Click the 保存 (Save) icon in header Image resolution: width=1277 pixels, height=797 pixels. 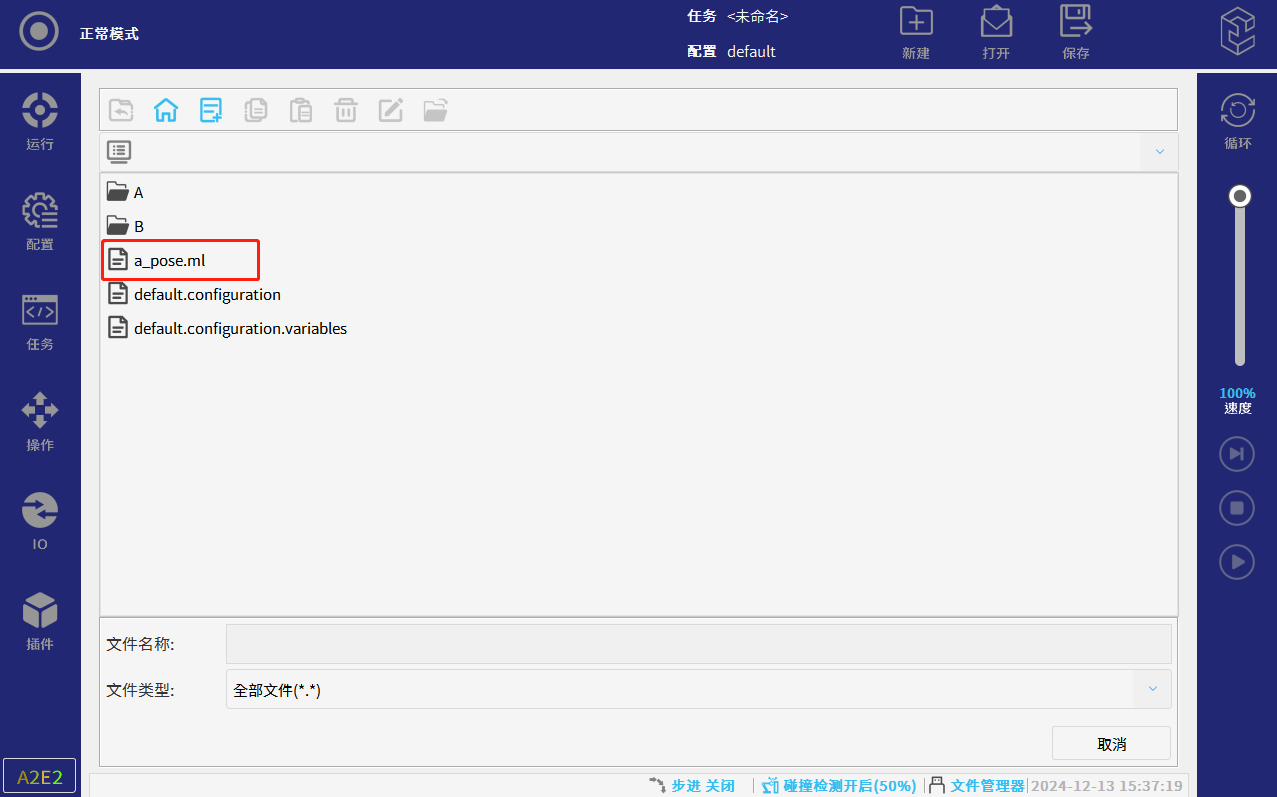[x=1076, y=32]
